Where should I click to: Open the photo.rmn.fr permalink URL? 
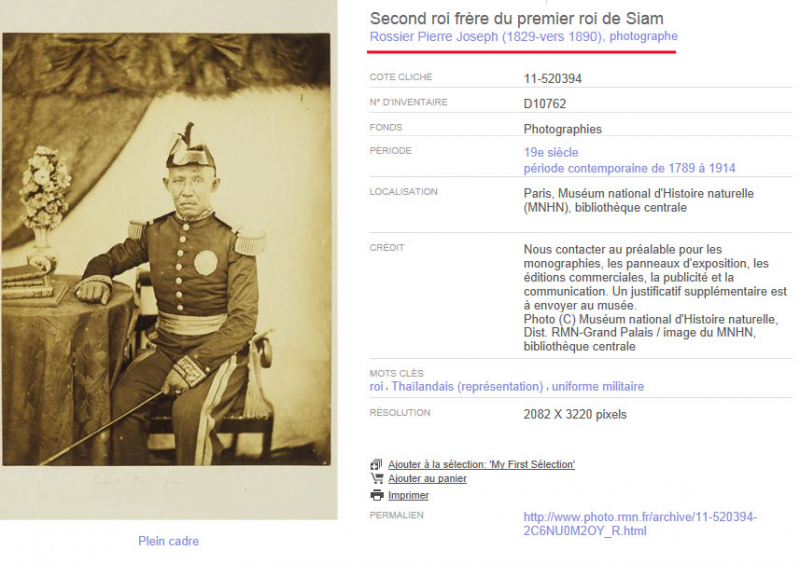[640, 524]
